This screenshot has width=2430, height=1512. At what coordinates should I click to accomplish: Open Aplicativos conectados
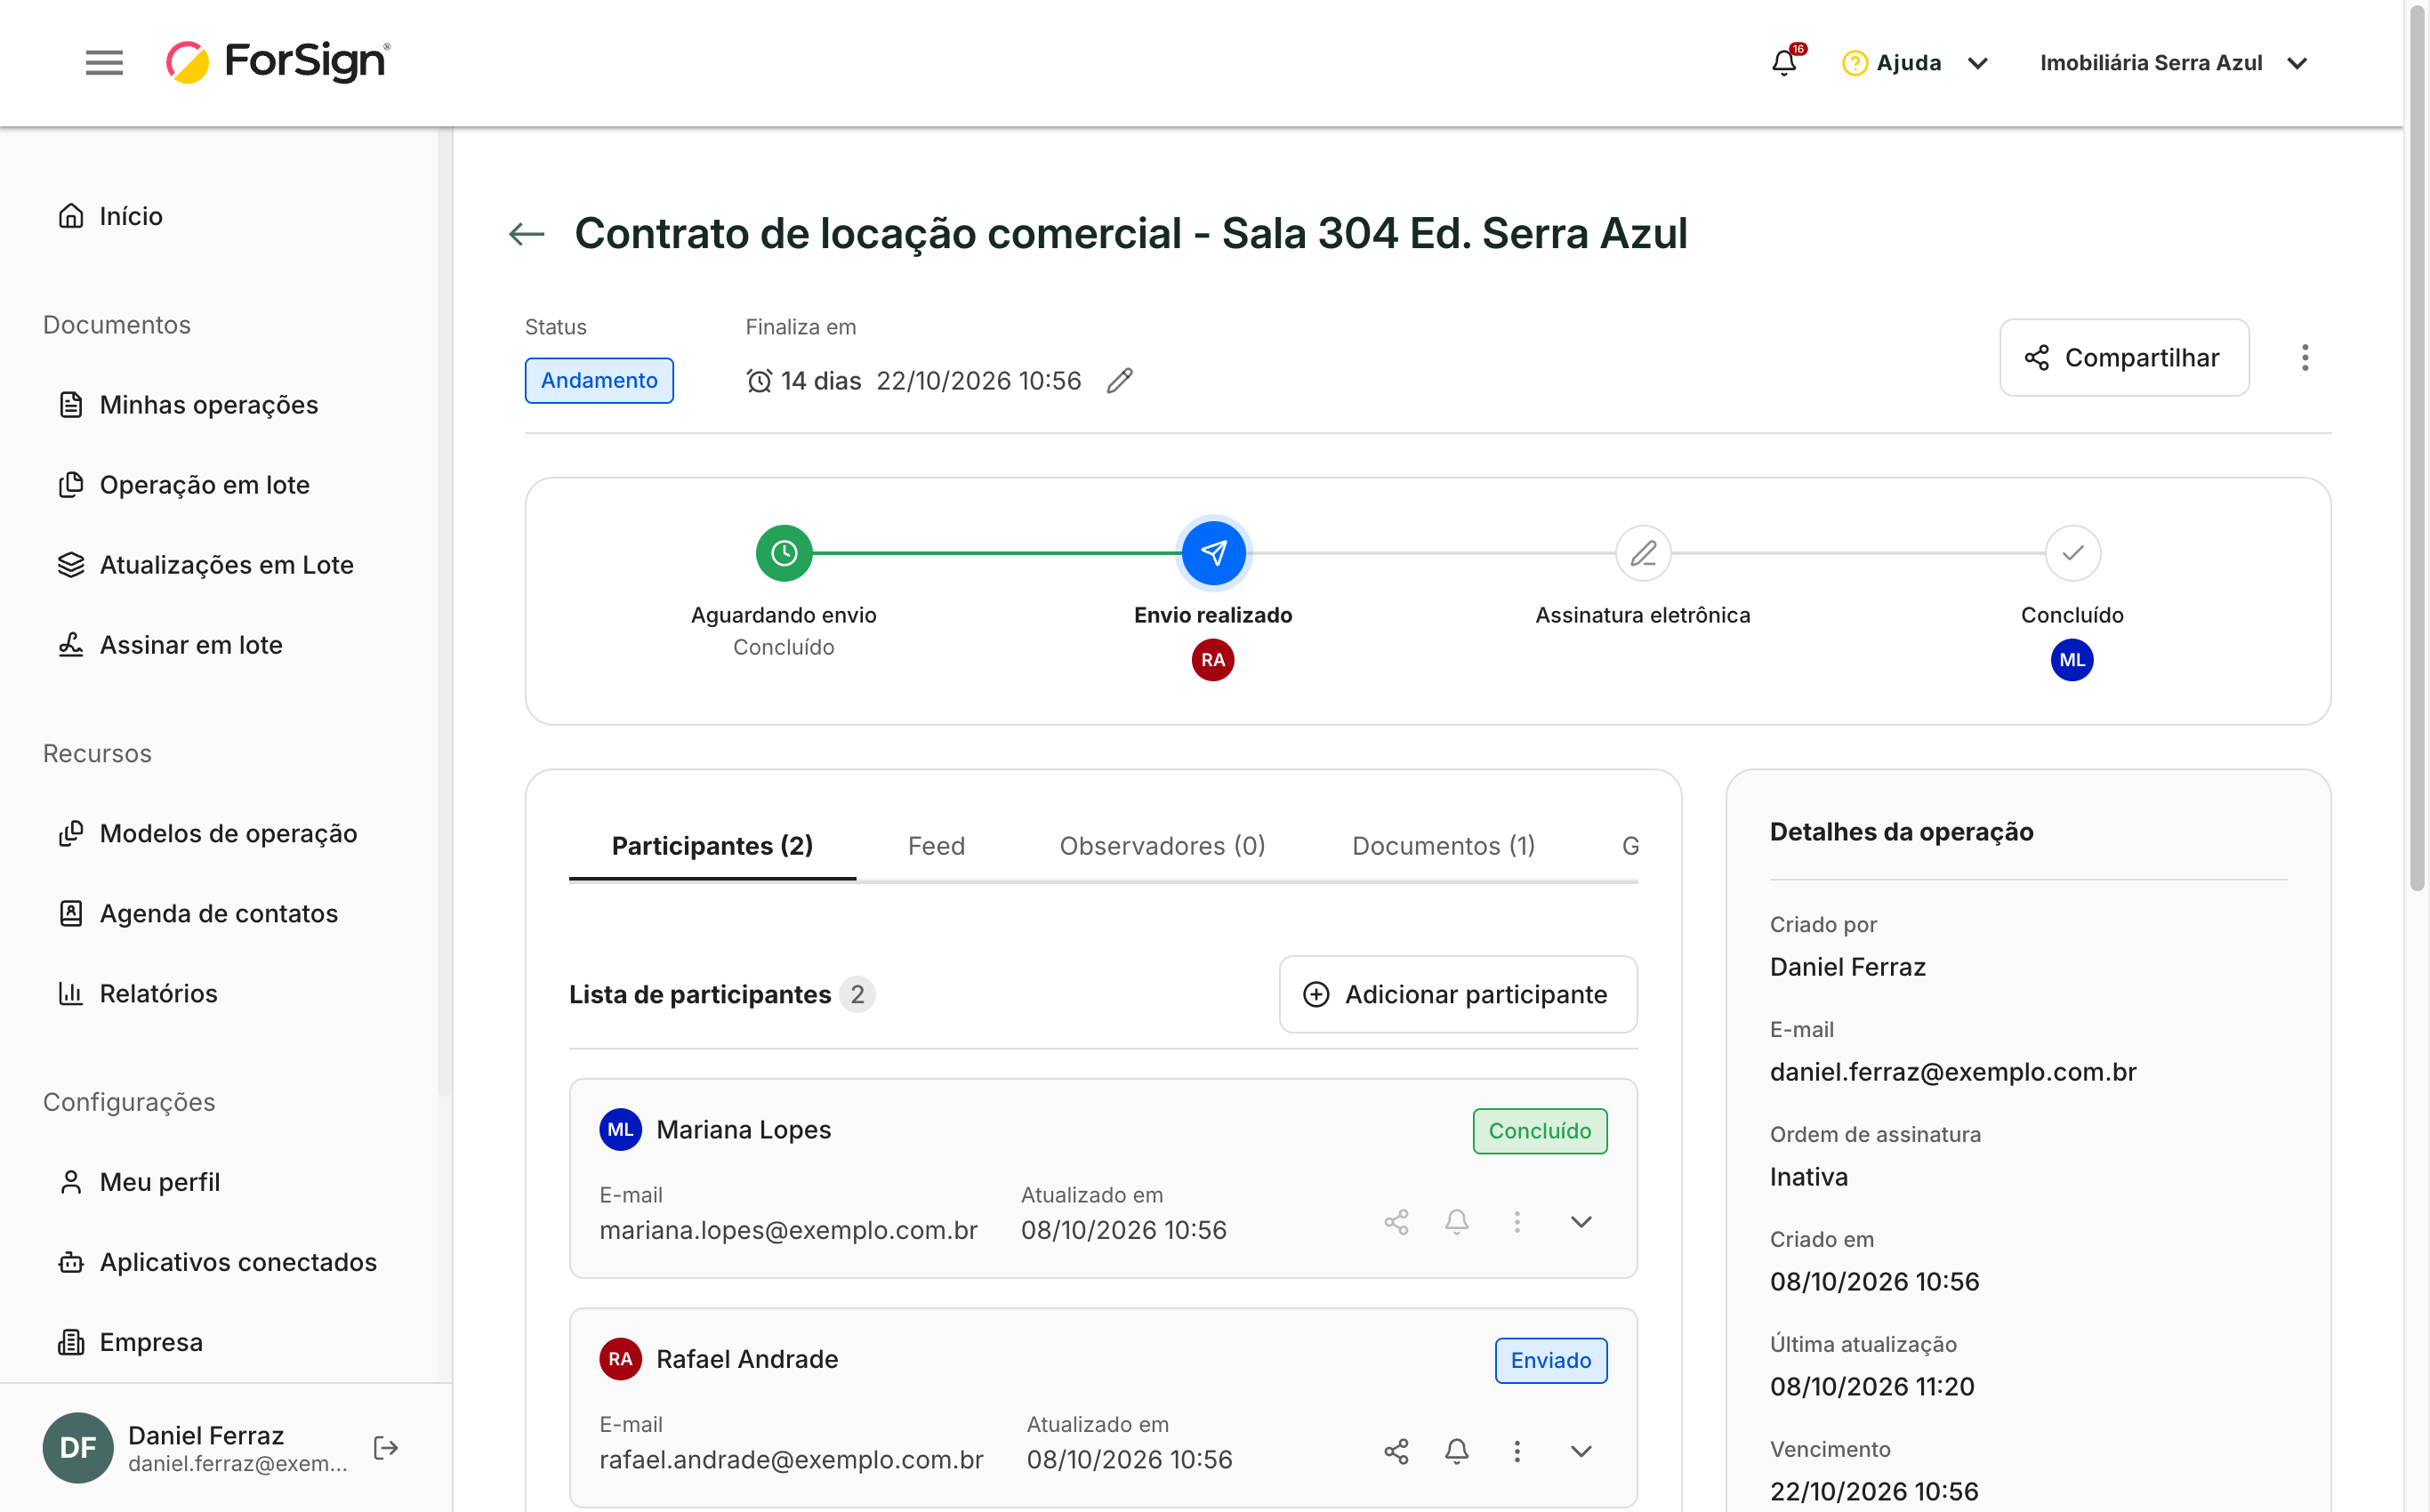pyautogui.click(x=218, y=1262)
